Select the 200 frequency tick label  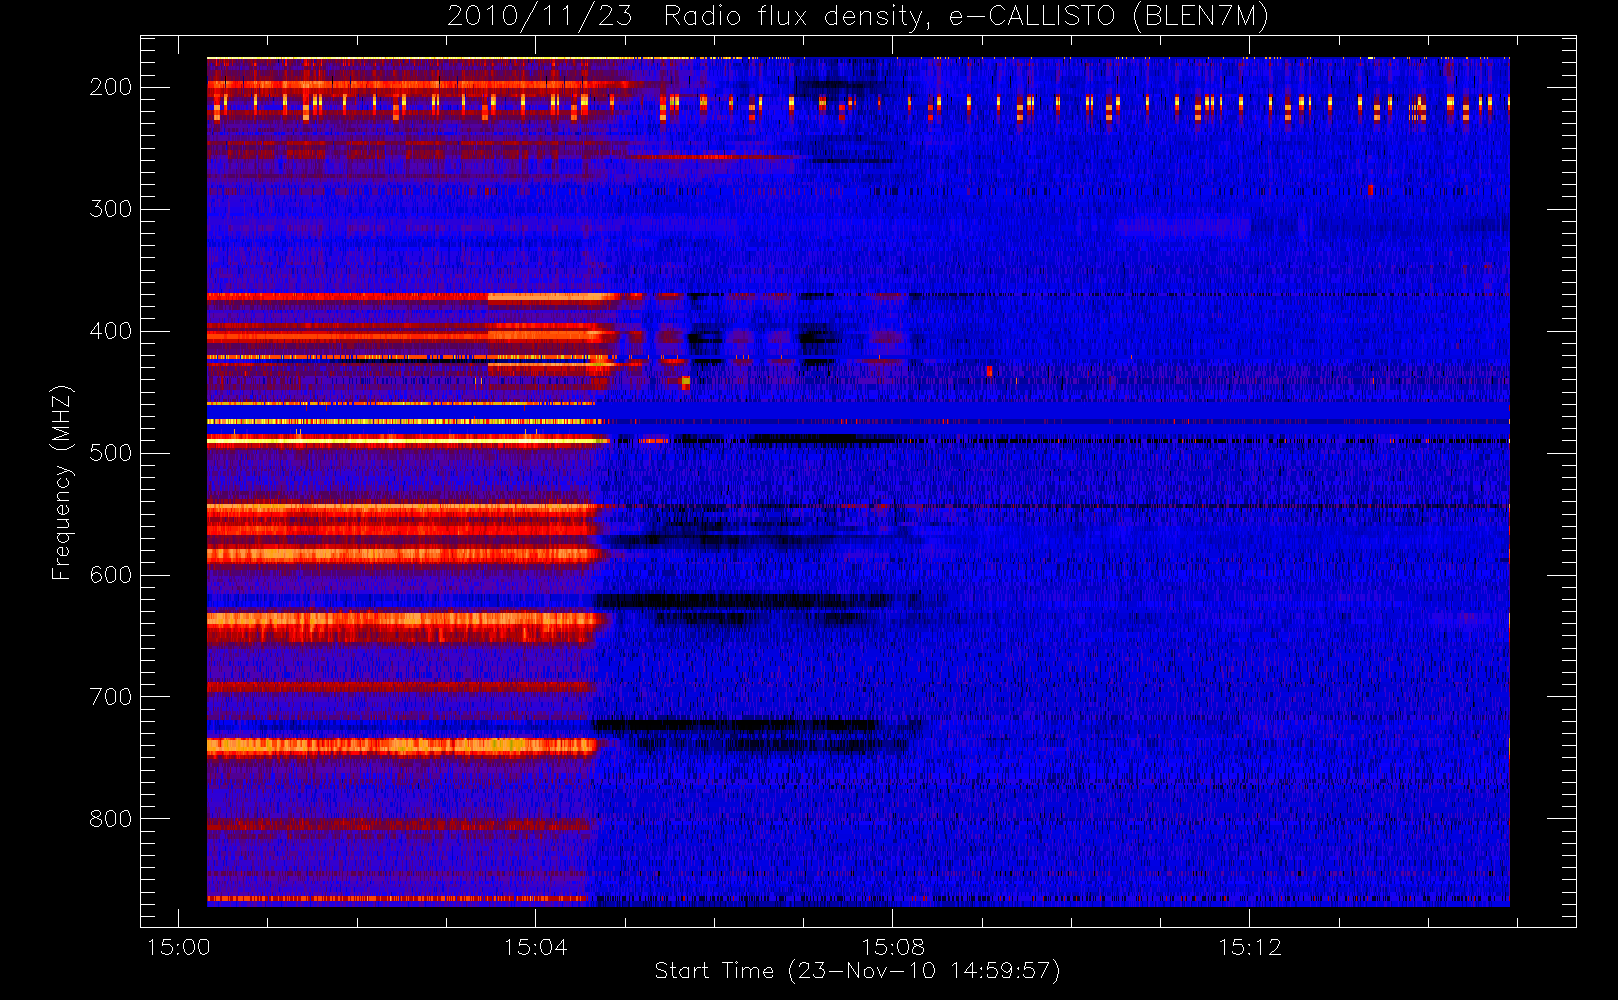(110, 87)
